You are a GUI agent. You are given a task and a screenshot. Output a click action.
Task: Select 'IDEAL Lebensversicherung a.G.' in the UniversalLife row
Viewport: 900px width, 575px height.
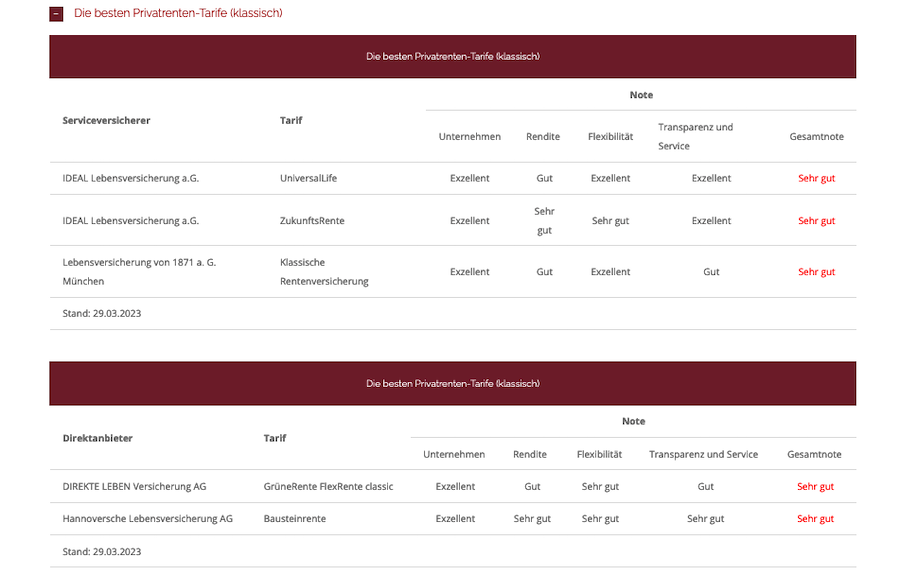click(x=131, y=178)
